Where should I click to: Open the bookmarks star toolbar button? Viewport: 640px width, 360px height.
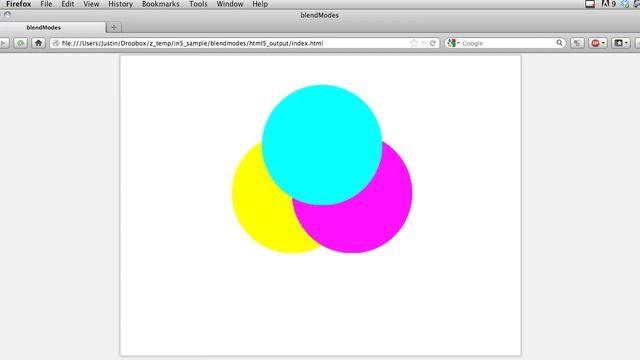619,43
